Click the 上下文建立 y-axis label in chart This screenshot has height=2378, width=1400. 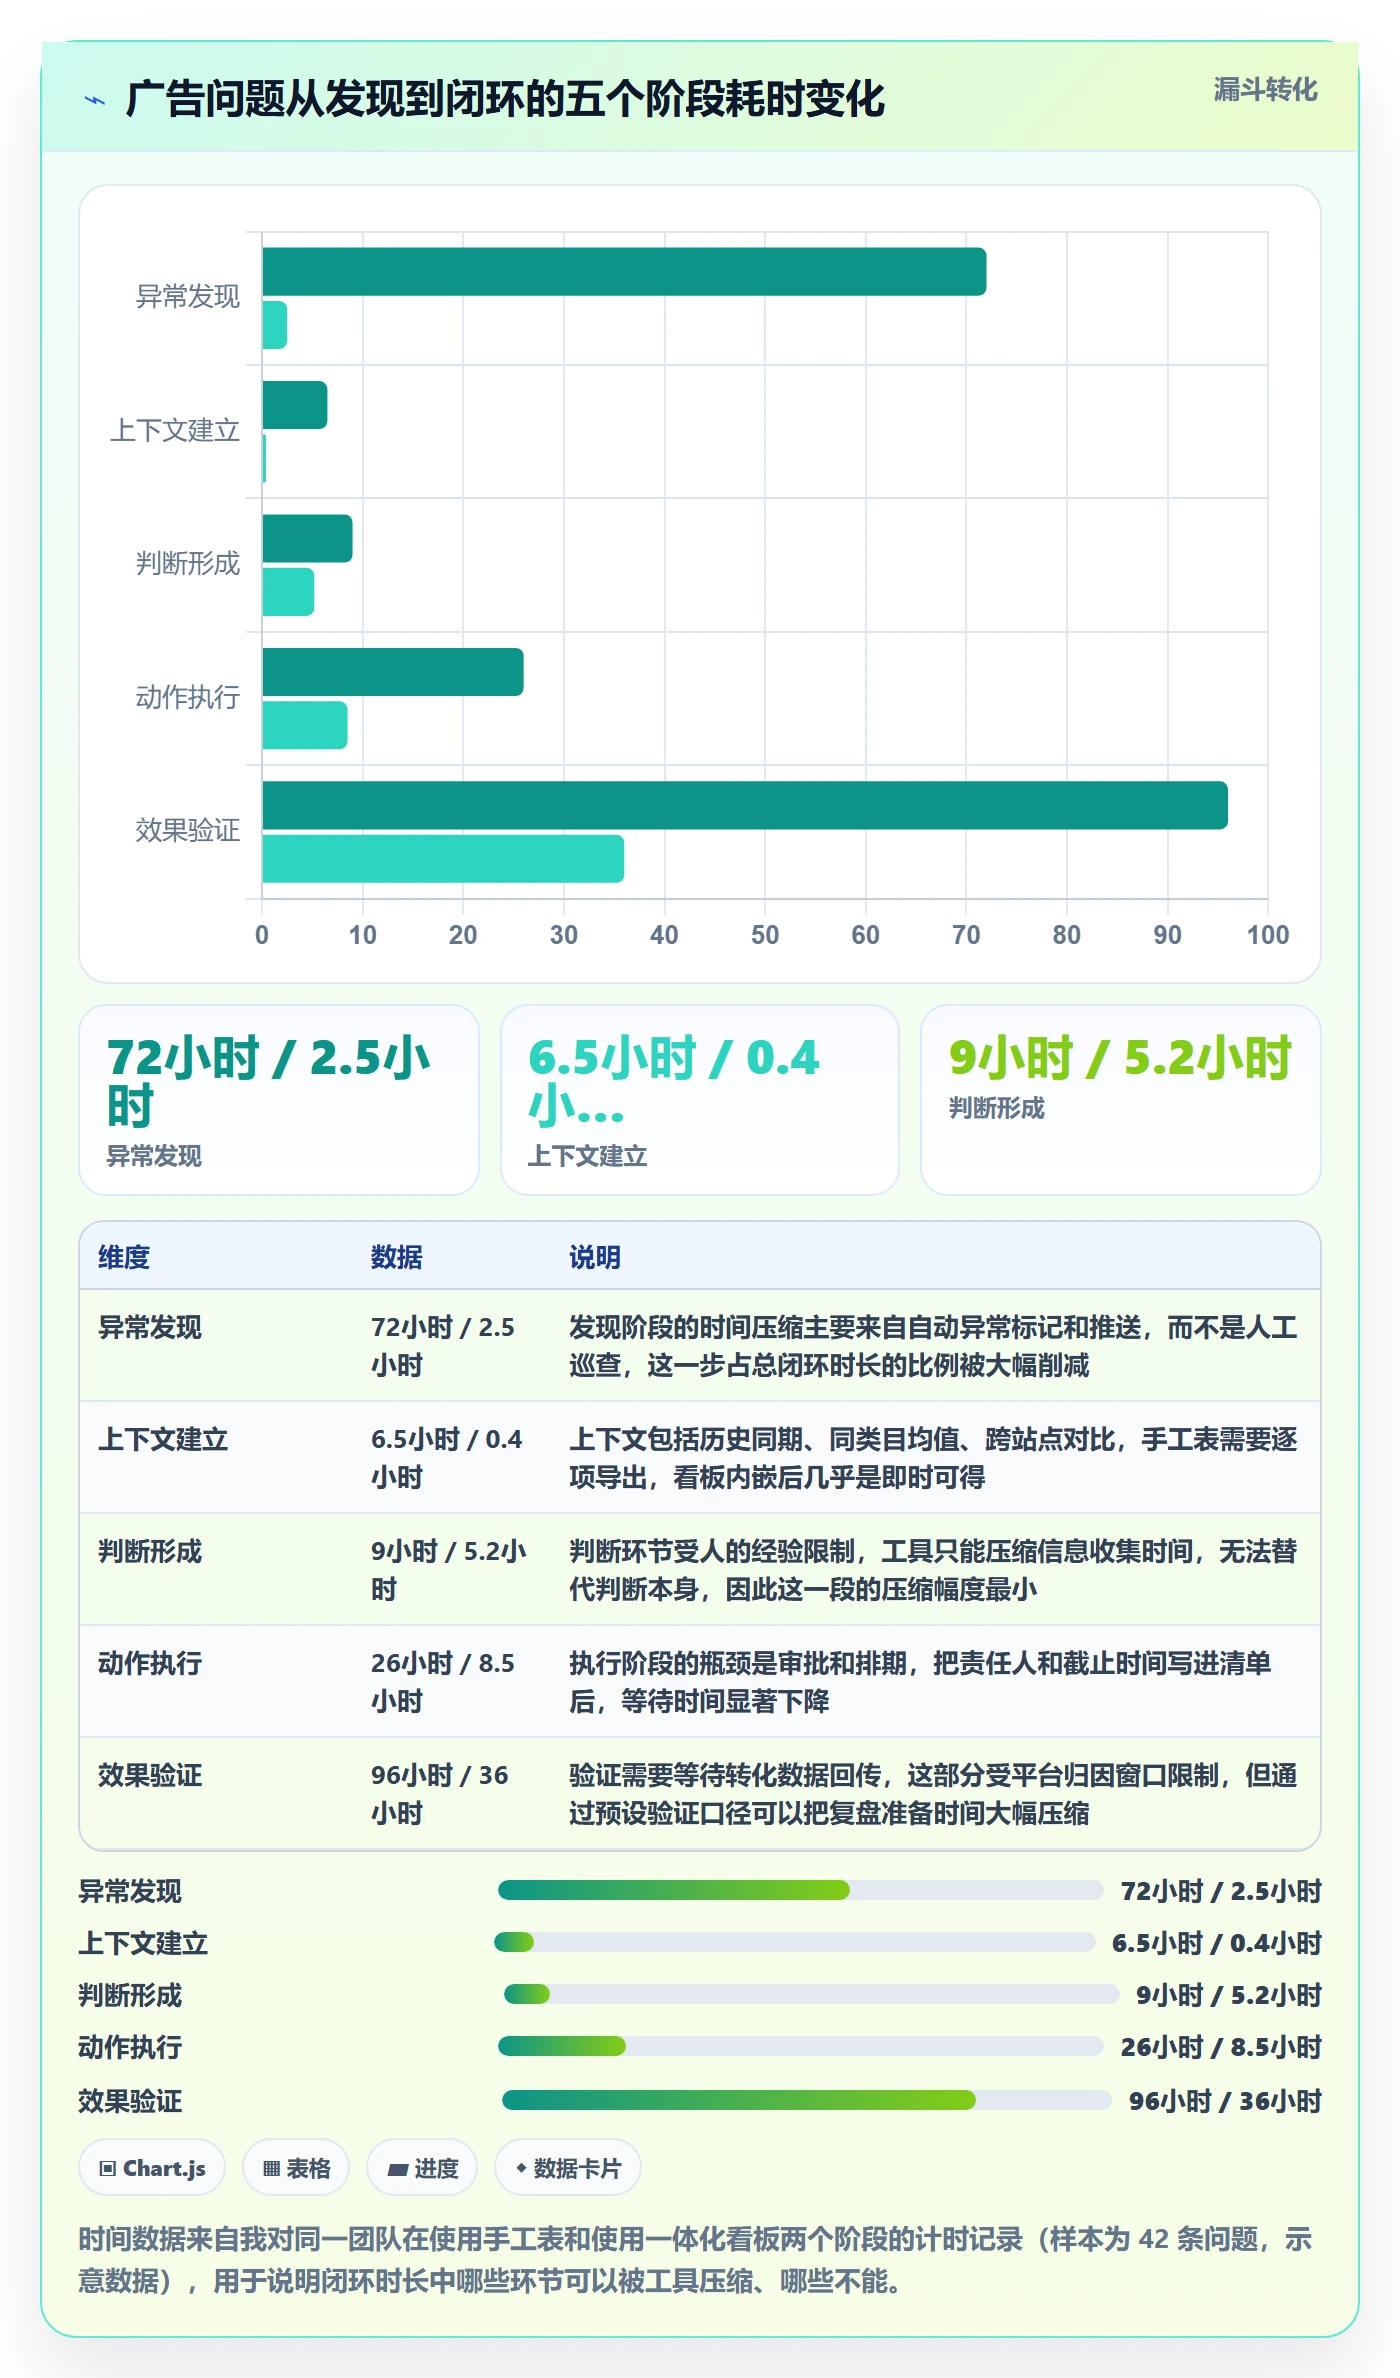[x=175, y=430]
